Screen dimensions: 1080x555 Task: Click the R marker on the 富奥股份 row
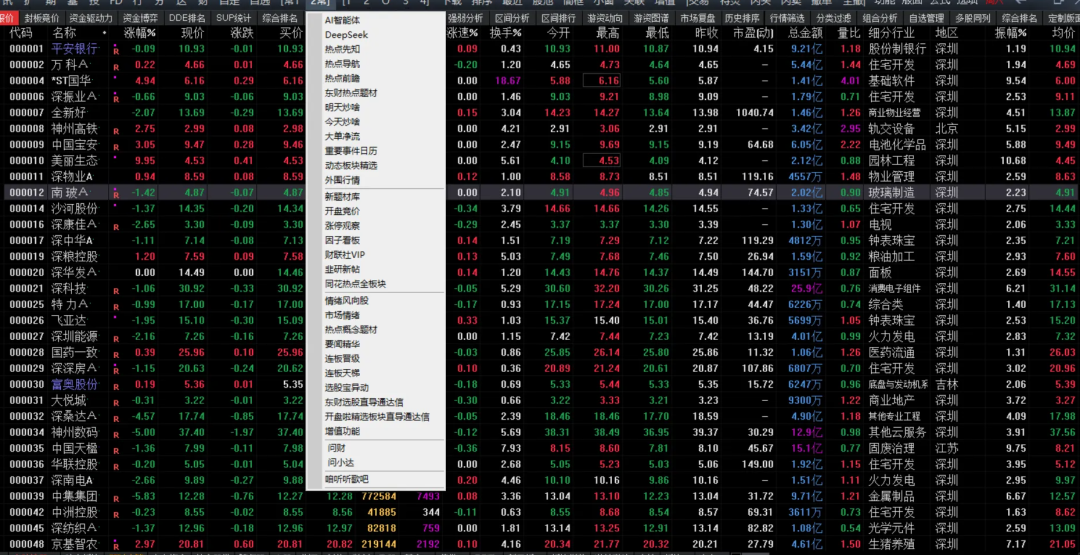coord(116,387)
